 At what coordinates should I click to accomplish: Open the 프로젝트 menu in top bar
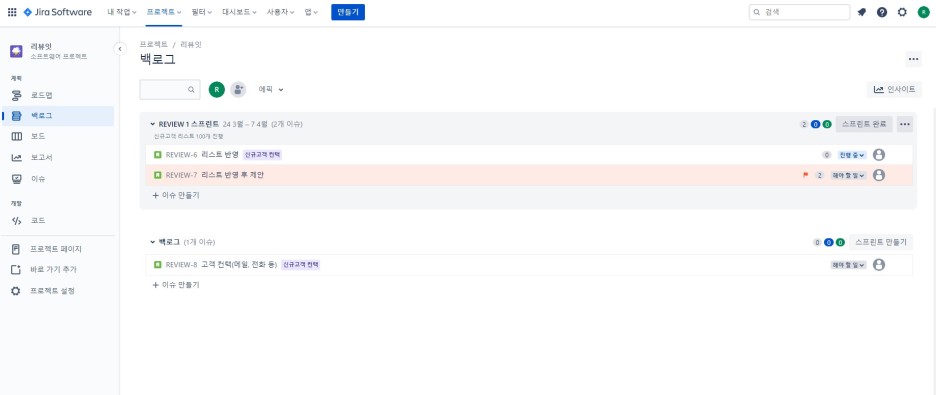click(164, 12)
